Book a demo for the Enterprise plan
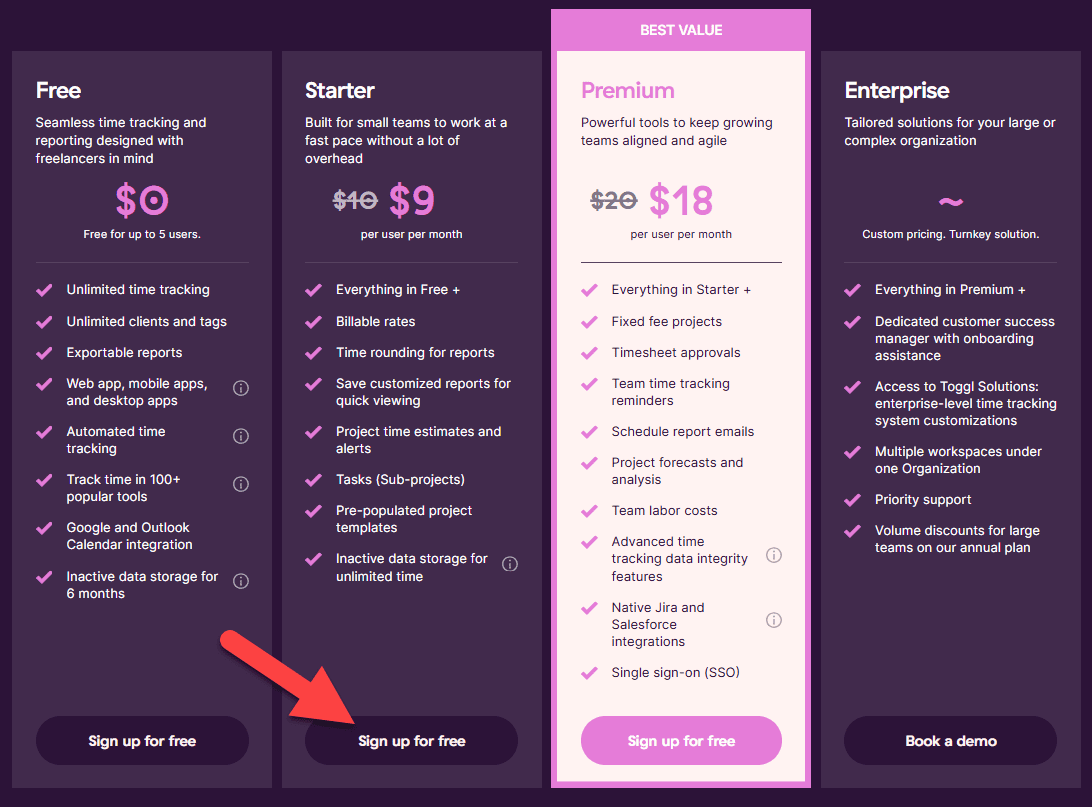 950,740
